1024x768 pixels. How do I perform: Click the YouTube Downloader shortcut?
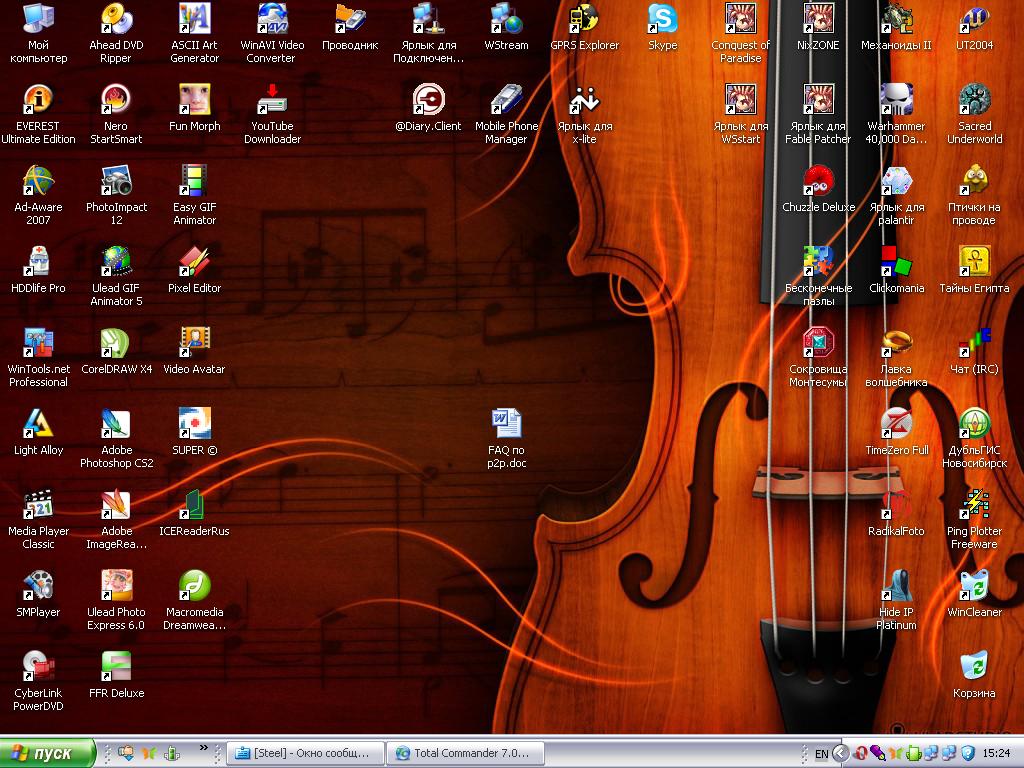click(272, 100)
